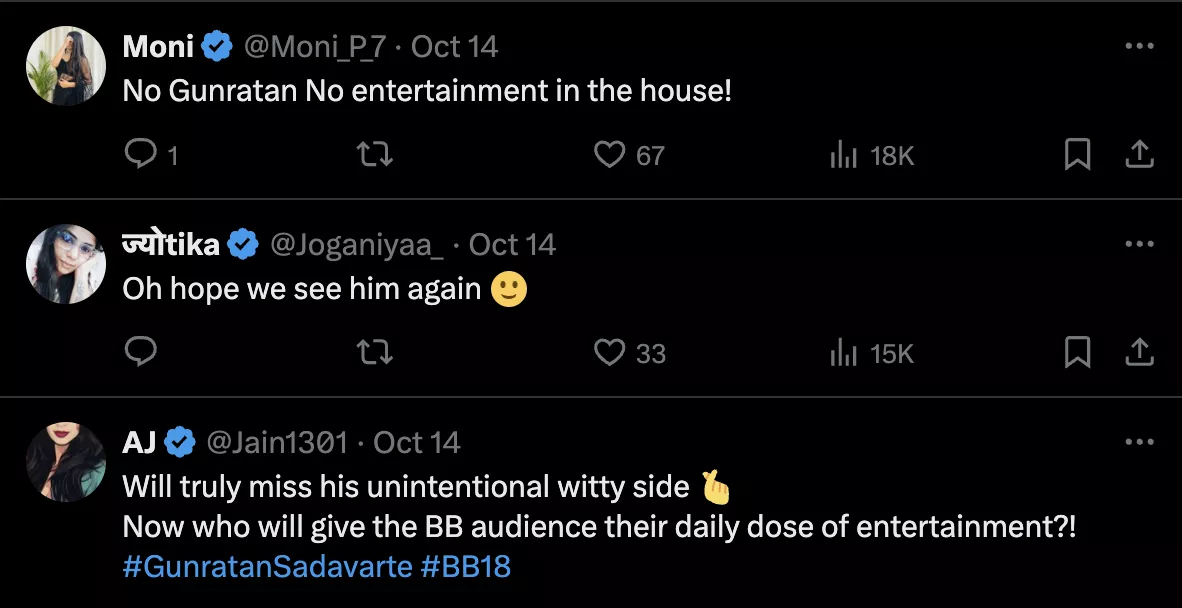The height and width of the screenshot is (608, 1182).
Task: View analytics of ज्योतिका's 15K views tweet
Action: point(845,353)
